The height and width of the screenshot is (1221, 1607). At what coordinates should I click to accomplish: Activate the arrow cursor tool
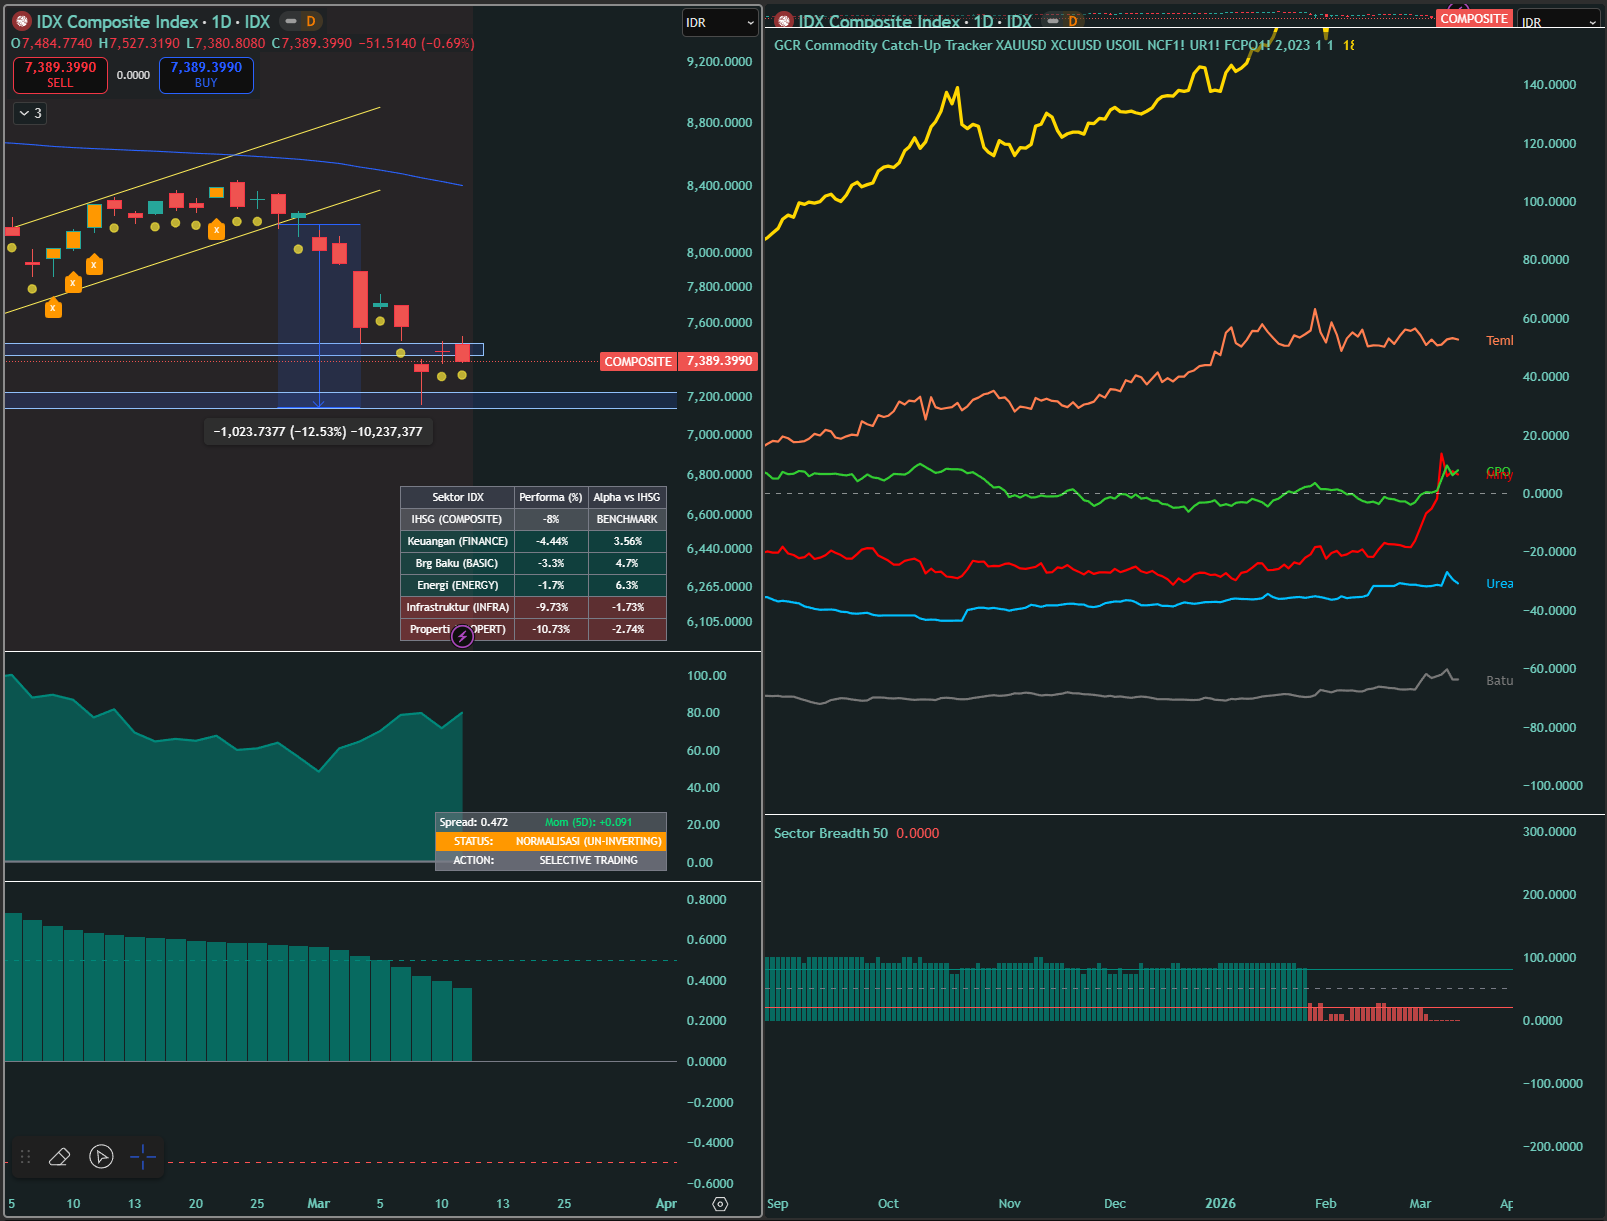click(101, 1157)
